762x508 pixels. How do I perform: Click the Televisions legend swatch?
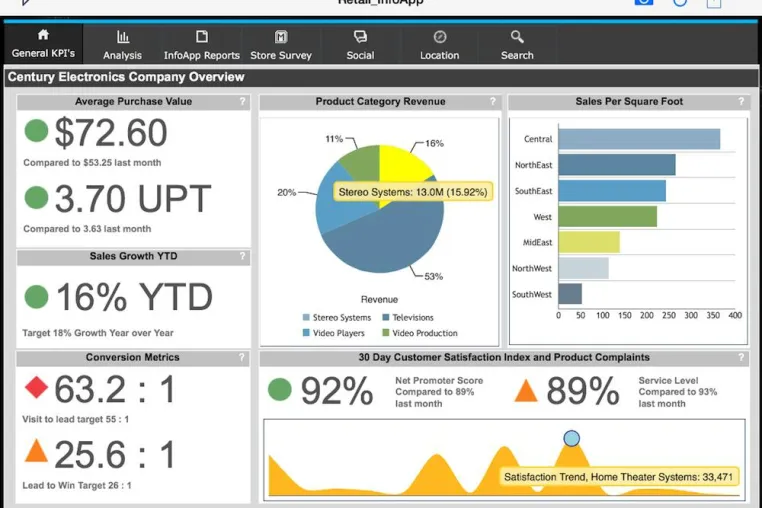(386, 317)
